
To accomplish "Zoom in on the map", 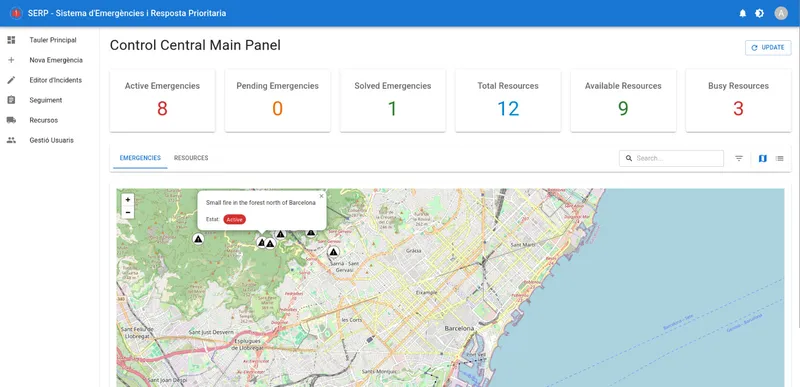I will click(128, 199).
